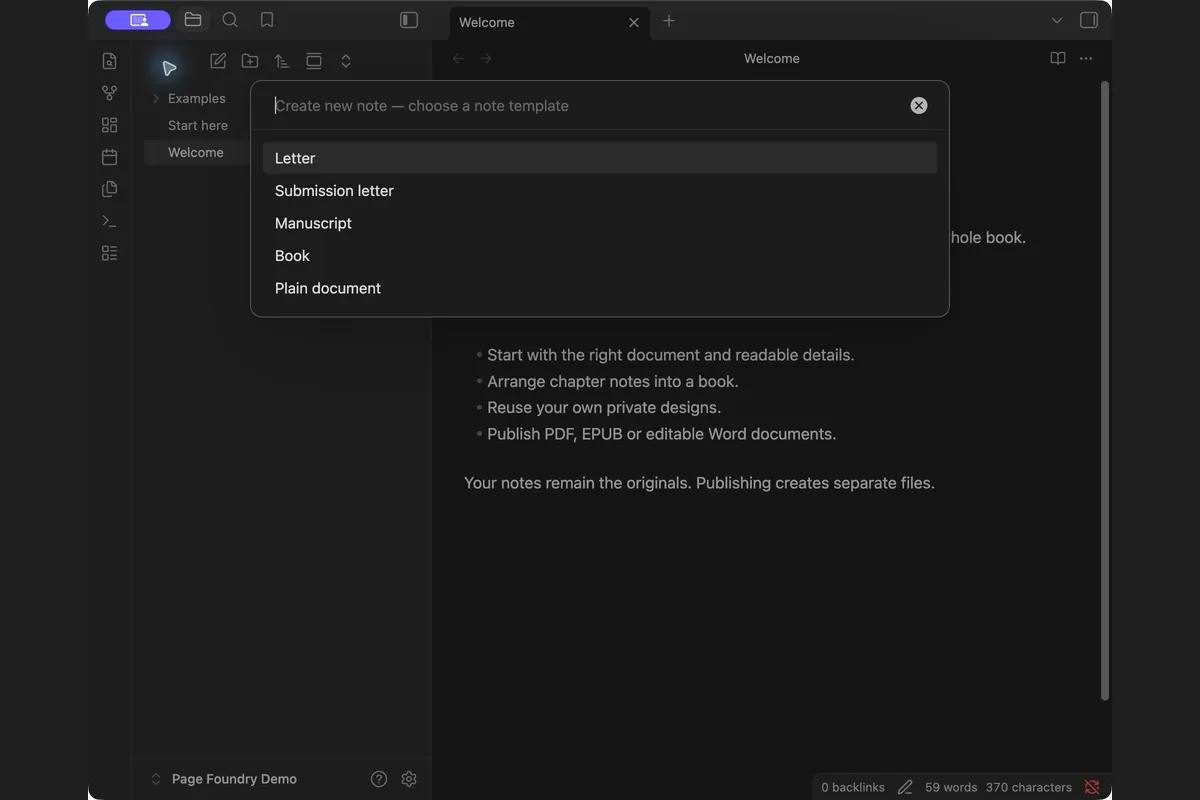
Task: Clear the template search field
Action: pos(919,106)
